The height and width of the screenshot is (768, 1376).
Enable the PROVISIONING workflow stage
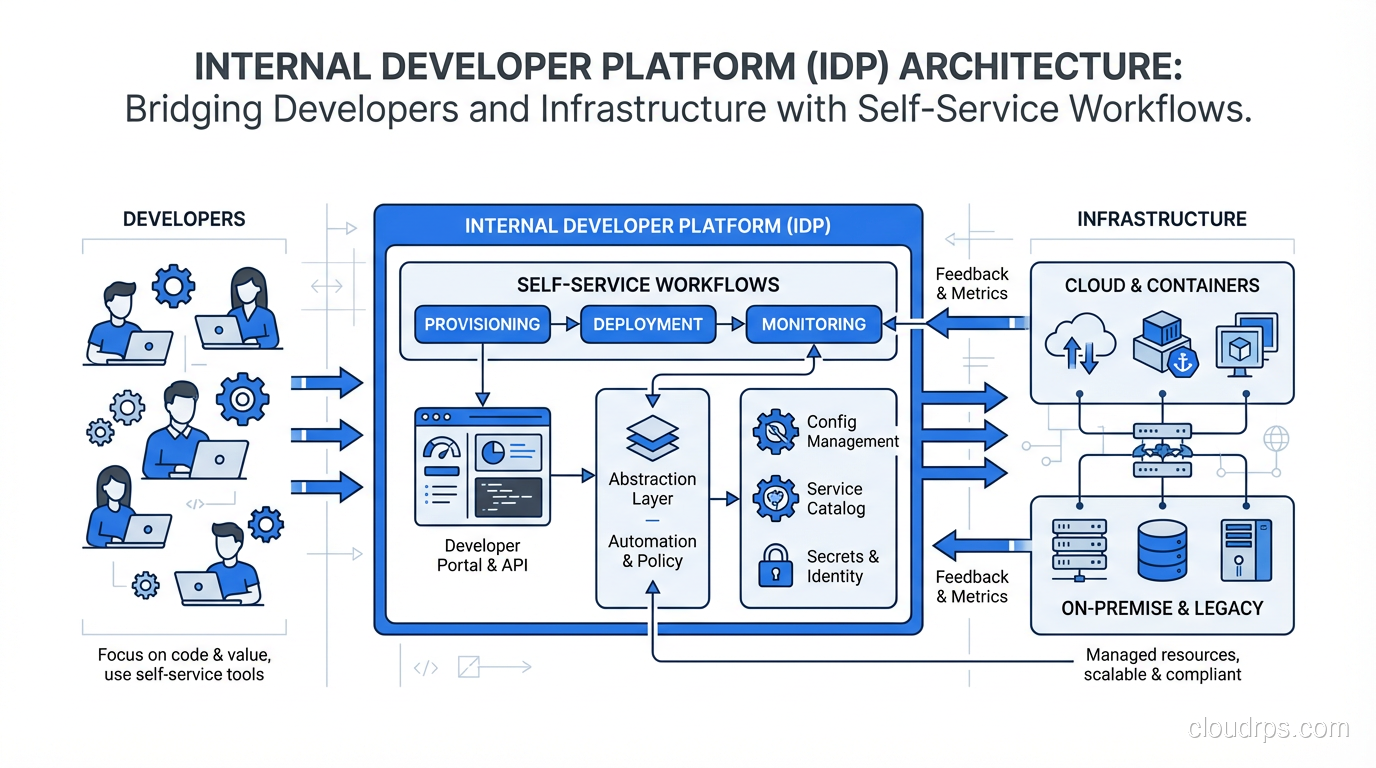point(482,324)
